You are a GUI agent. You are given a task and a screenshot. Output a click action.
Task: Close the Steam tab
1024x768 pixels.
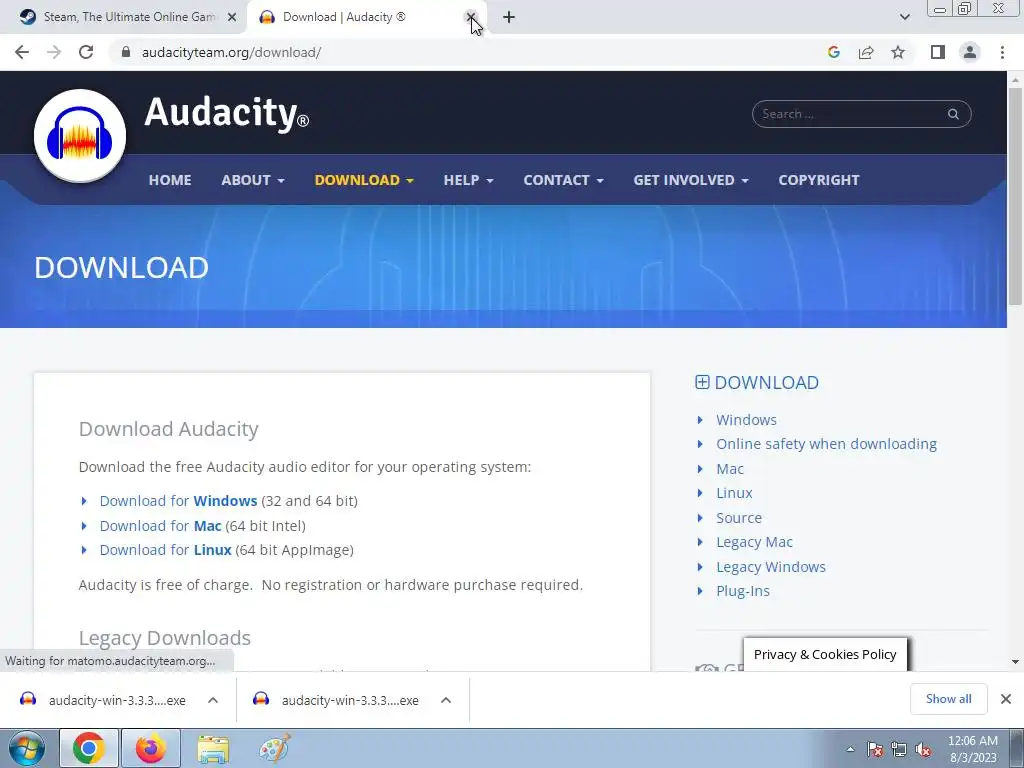(x=231, y=17)
